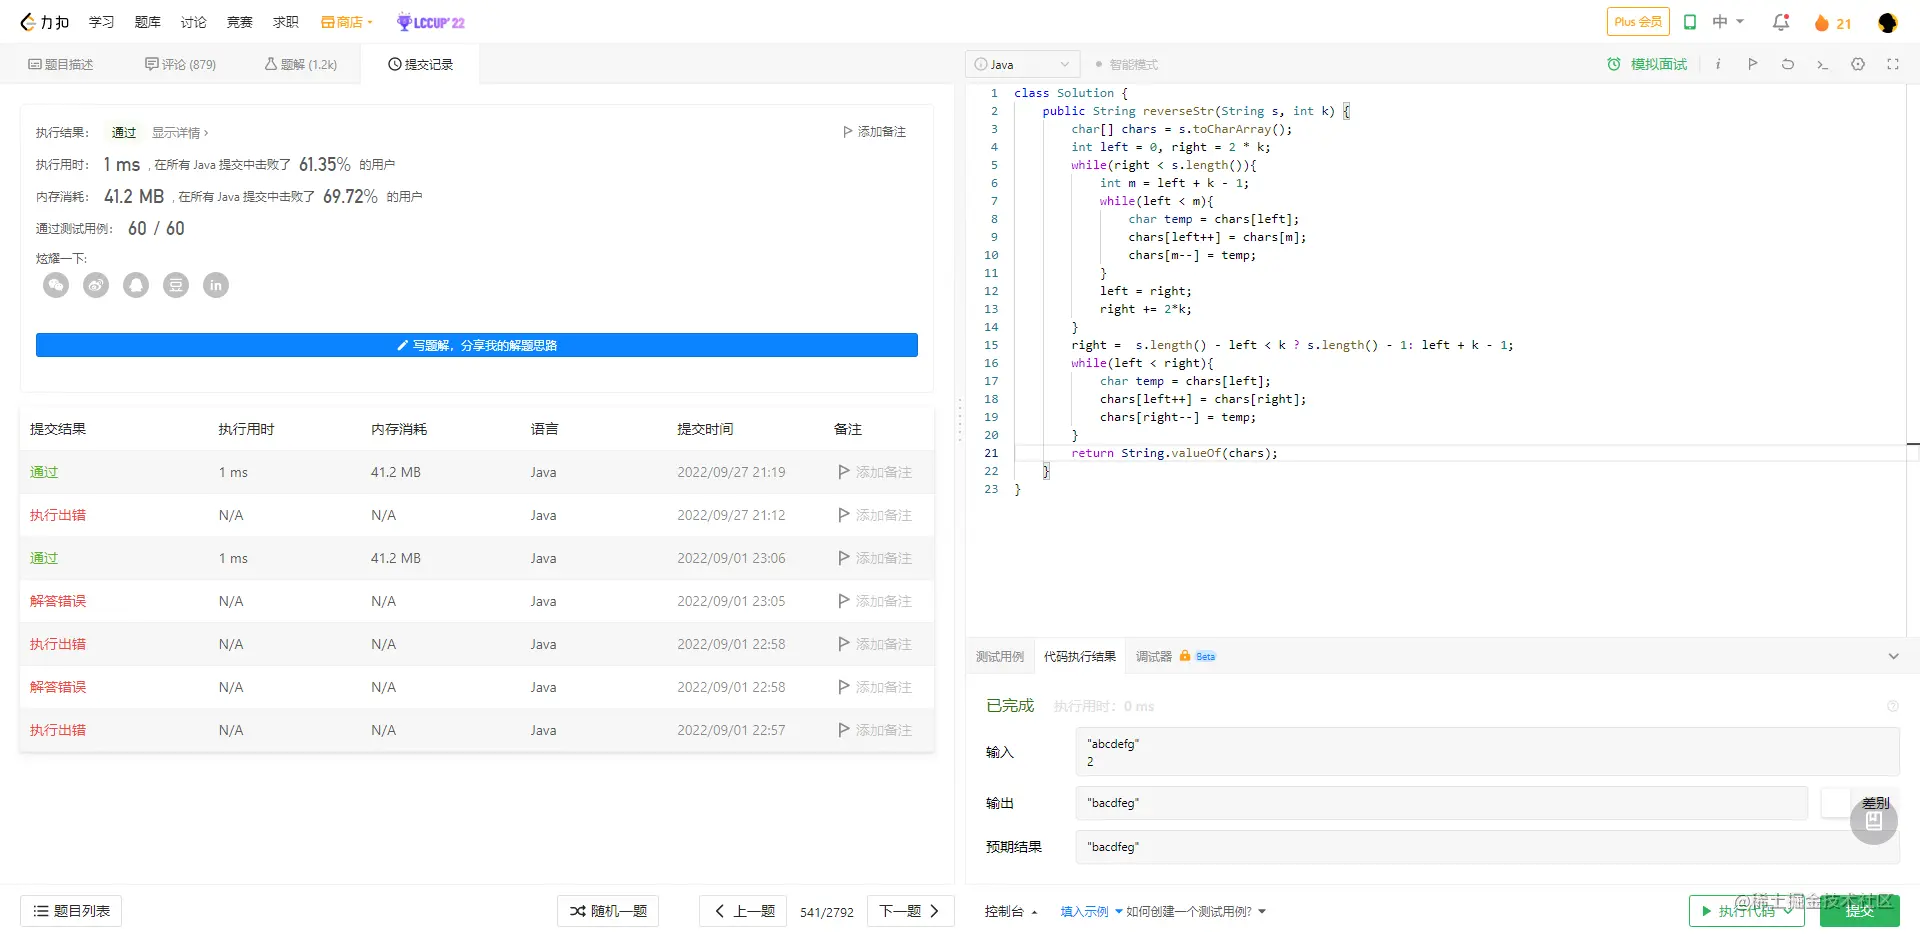Open the 通过 submission from 2022/09/27 21:19
The image size is (1920, 937).
tap(44, 472)
